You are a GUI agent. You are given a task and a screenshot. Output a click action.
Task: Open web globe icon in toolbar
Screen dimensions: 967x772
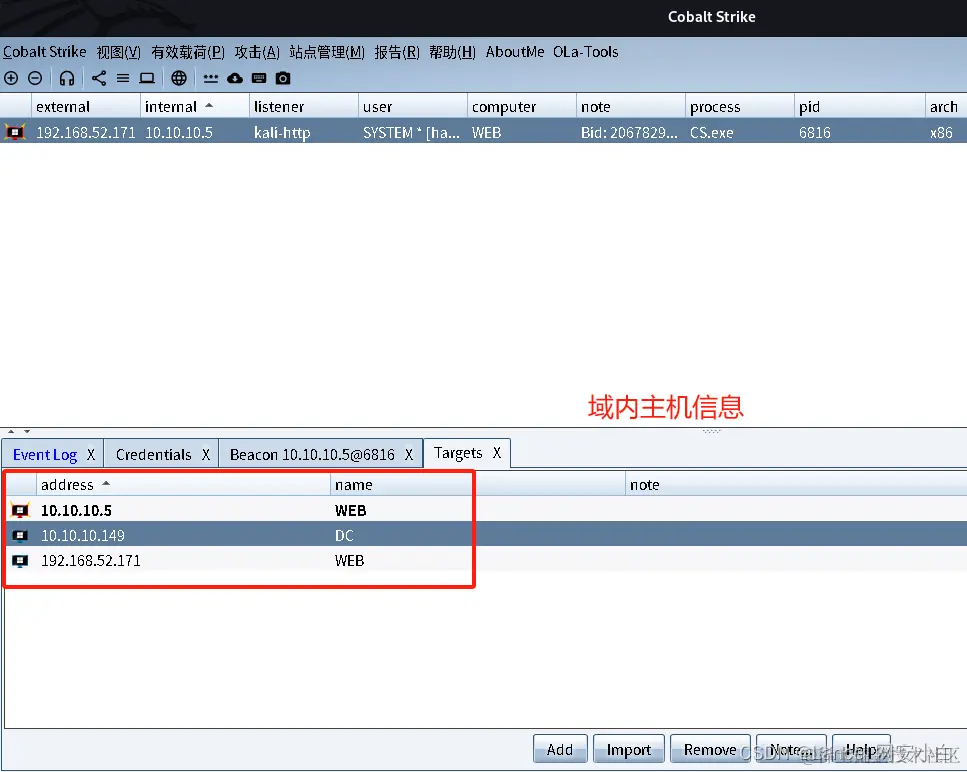pyautogui.click(x=179, y=78)
